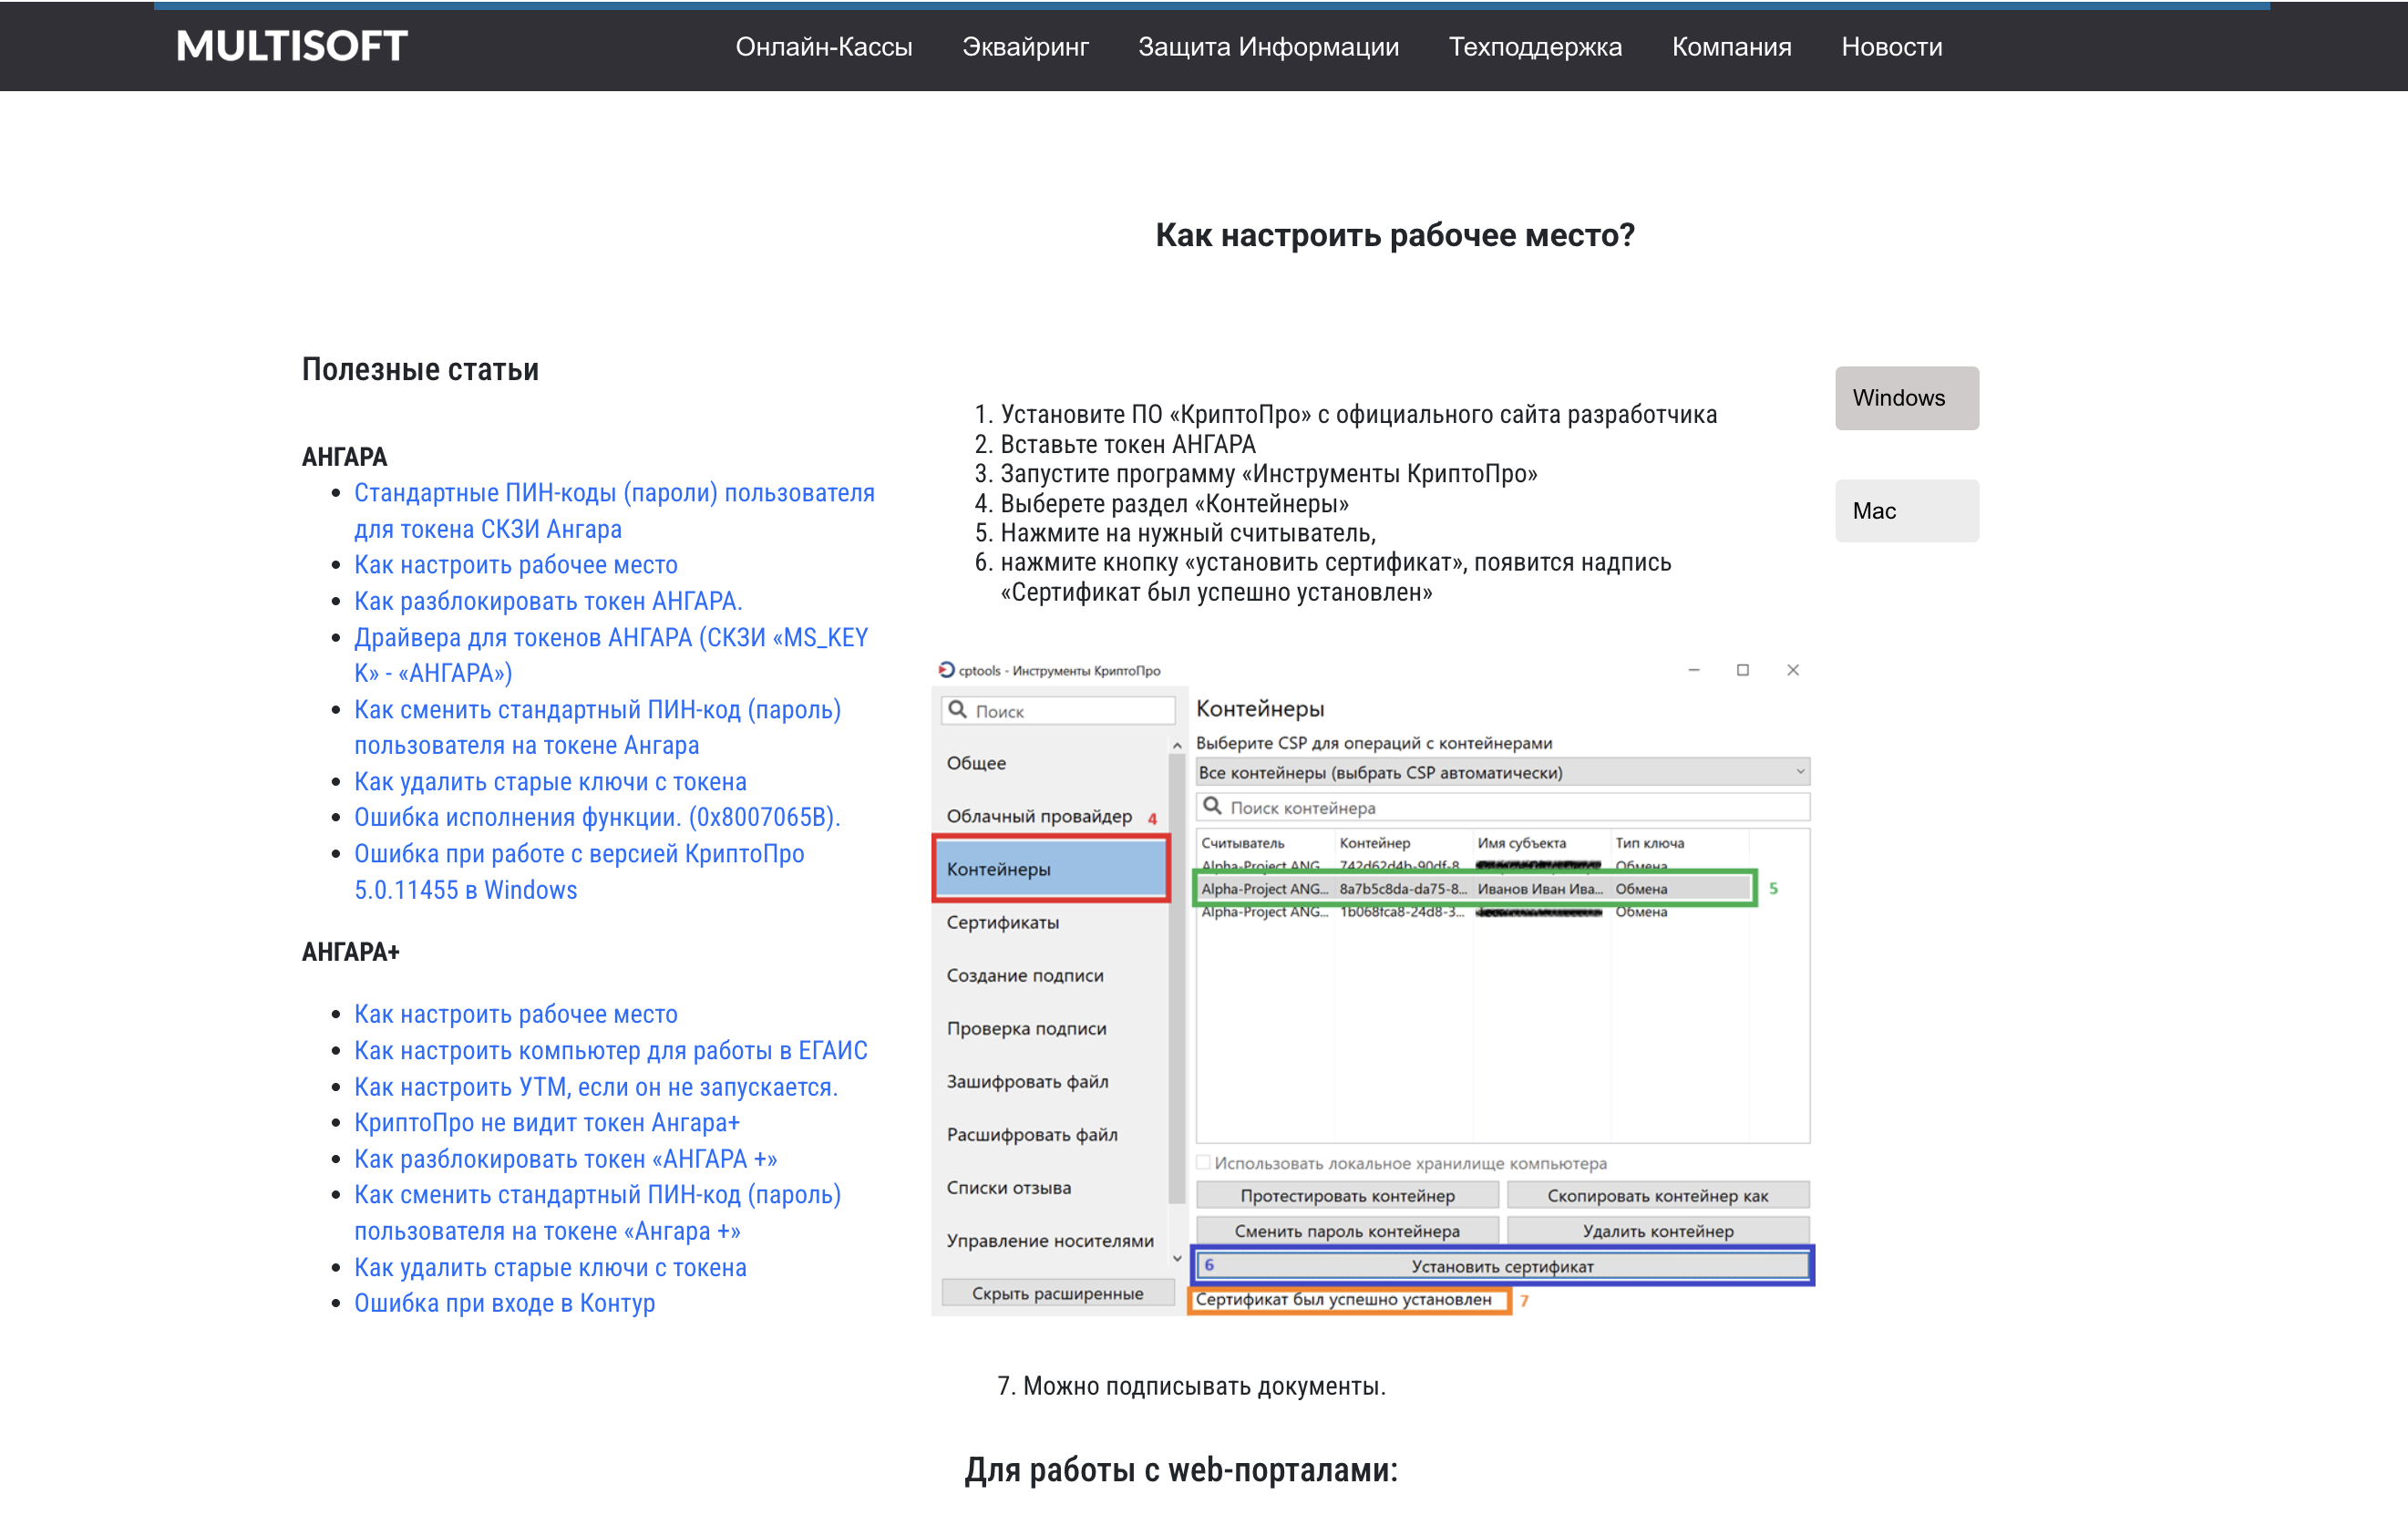The width and height of the screenshot is (2408, 1515).
Task: Switch to the Mac instructions tab
Action: click(x=1906, y=511)
